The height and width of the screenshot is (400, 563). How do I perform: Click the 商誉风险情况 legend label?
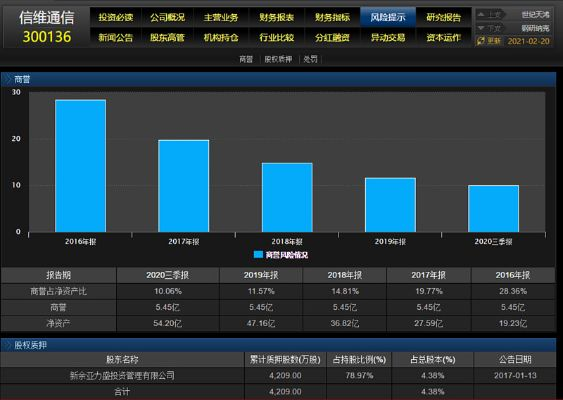click(x=287, y=255)
